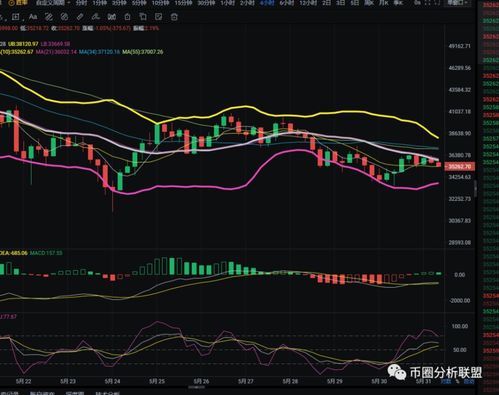Click the trash delete drawings icon
The width and height of the screenshot is (499, 395).
174,17
